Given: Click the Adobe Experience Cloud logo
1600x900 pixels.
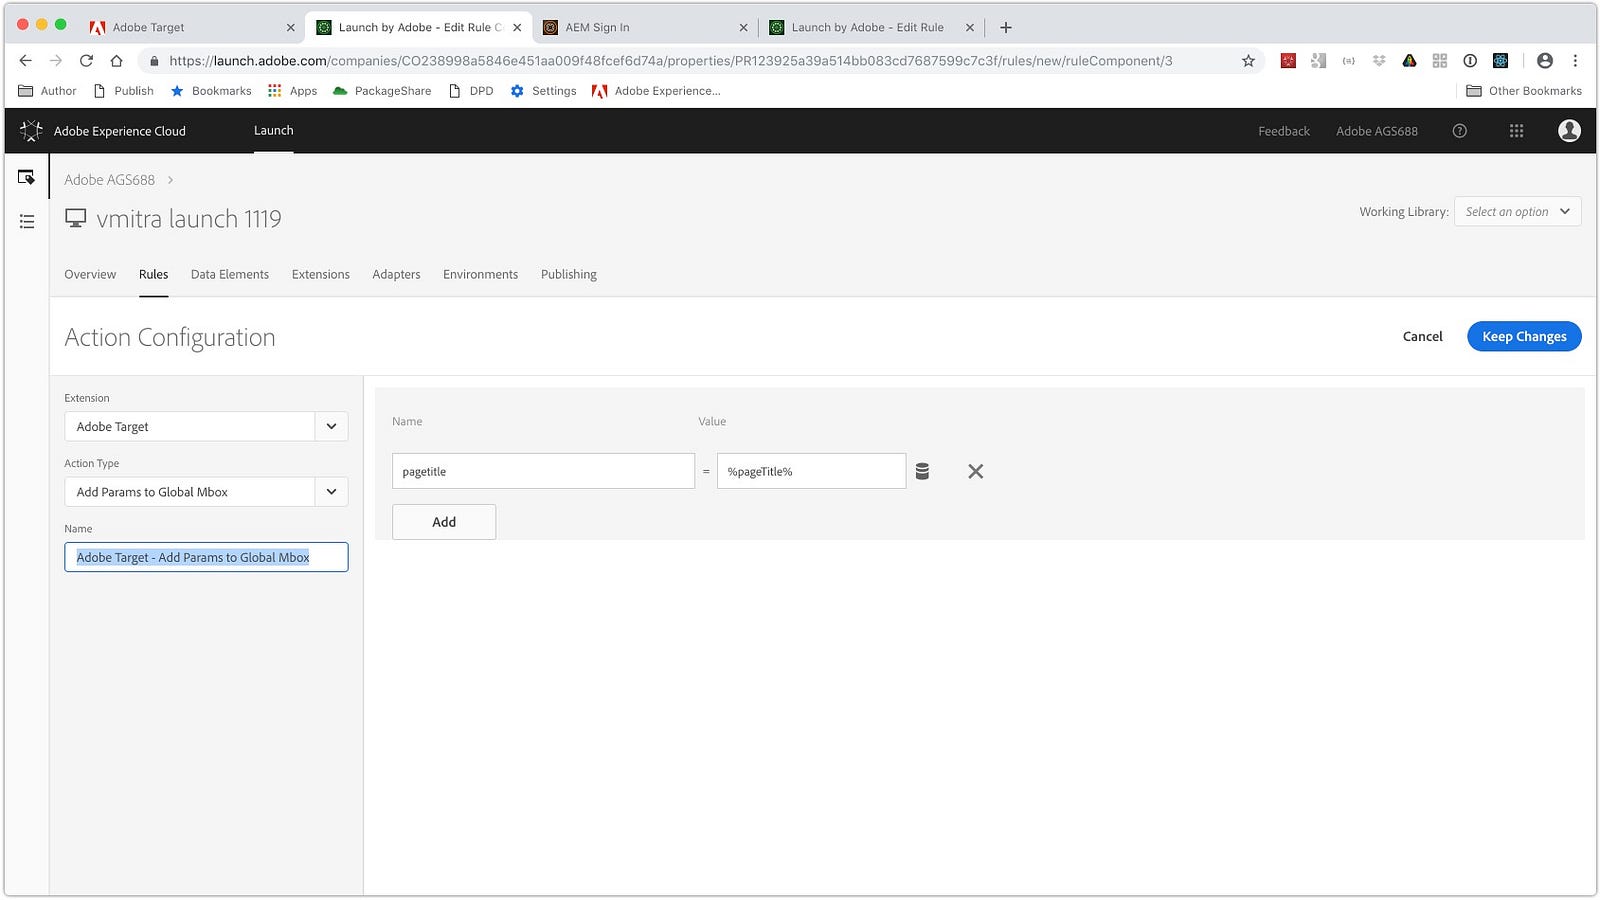Looking at the screenshot, I should coord(31,131).
